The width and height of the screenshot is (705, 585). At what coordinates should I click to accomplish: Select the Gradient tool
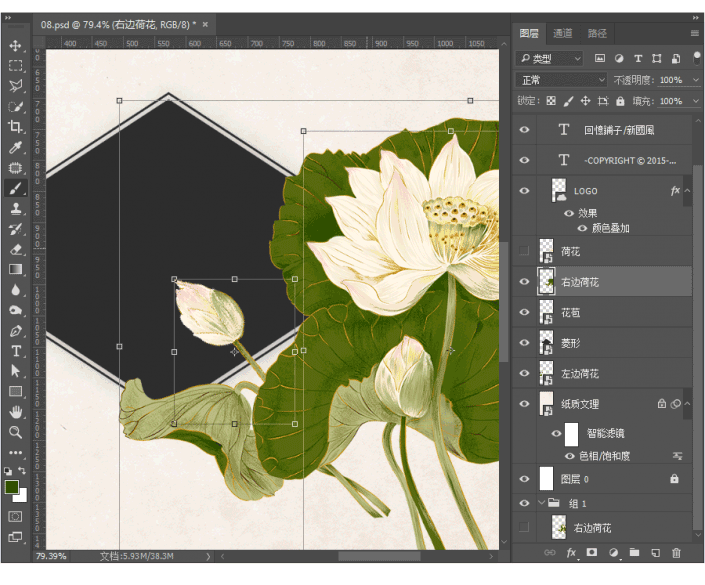[x=15, y=269]
